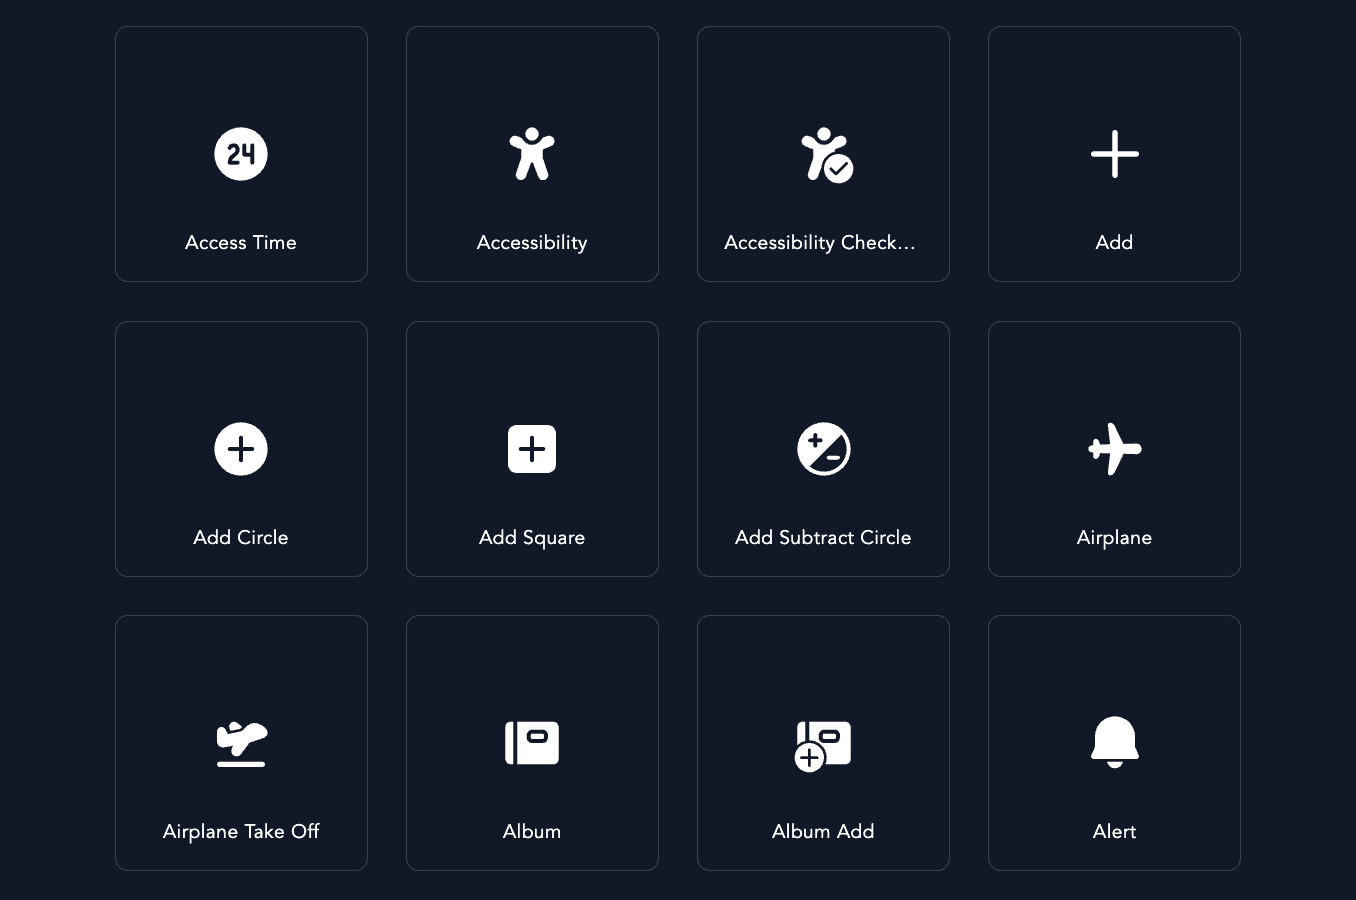Viewport: 1356px width, 900px height.
Task: Click the Alert bell icon
Action: point(1114,743)
